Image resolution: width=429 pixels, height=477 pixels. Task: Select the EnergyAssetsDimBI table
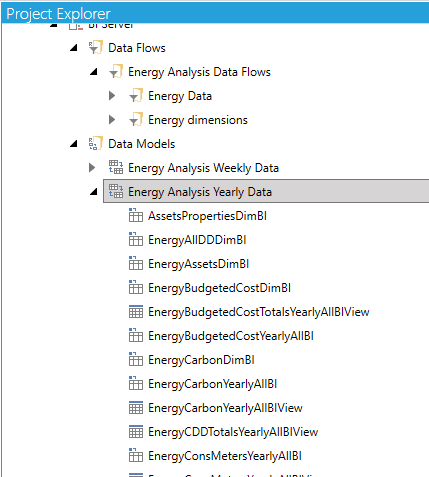click(x=199, y=264)
